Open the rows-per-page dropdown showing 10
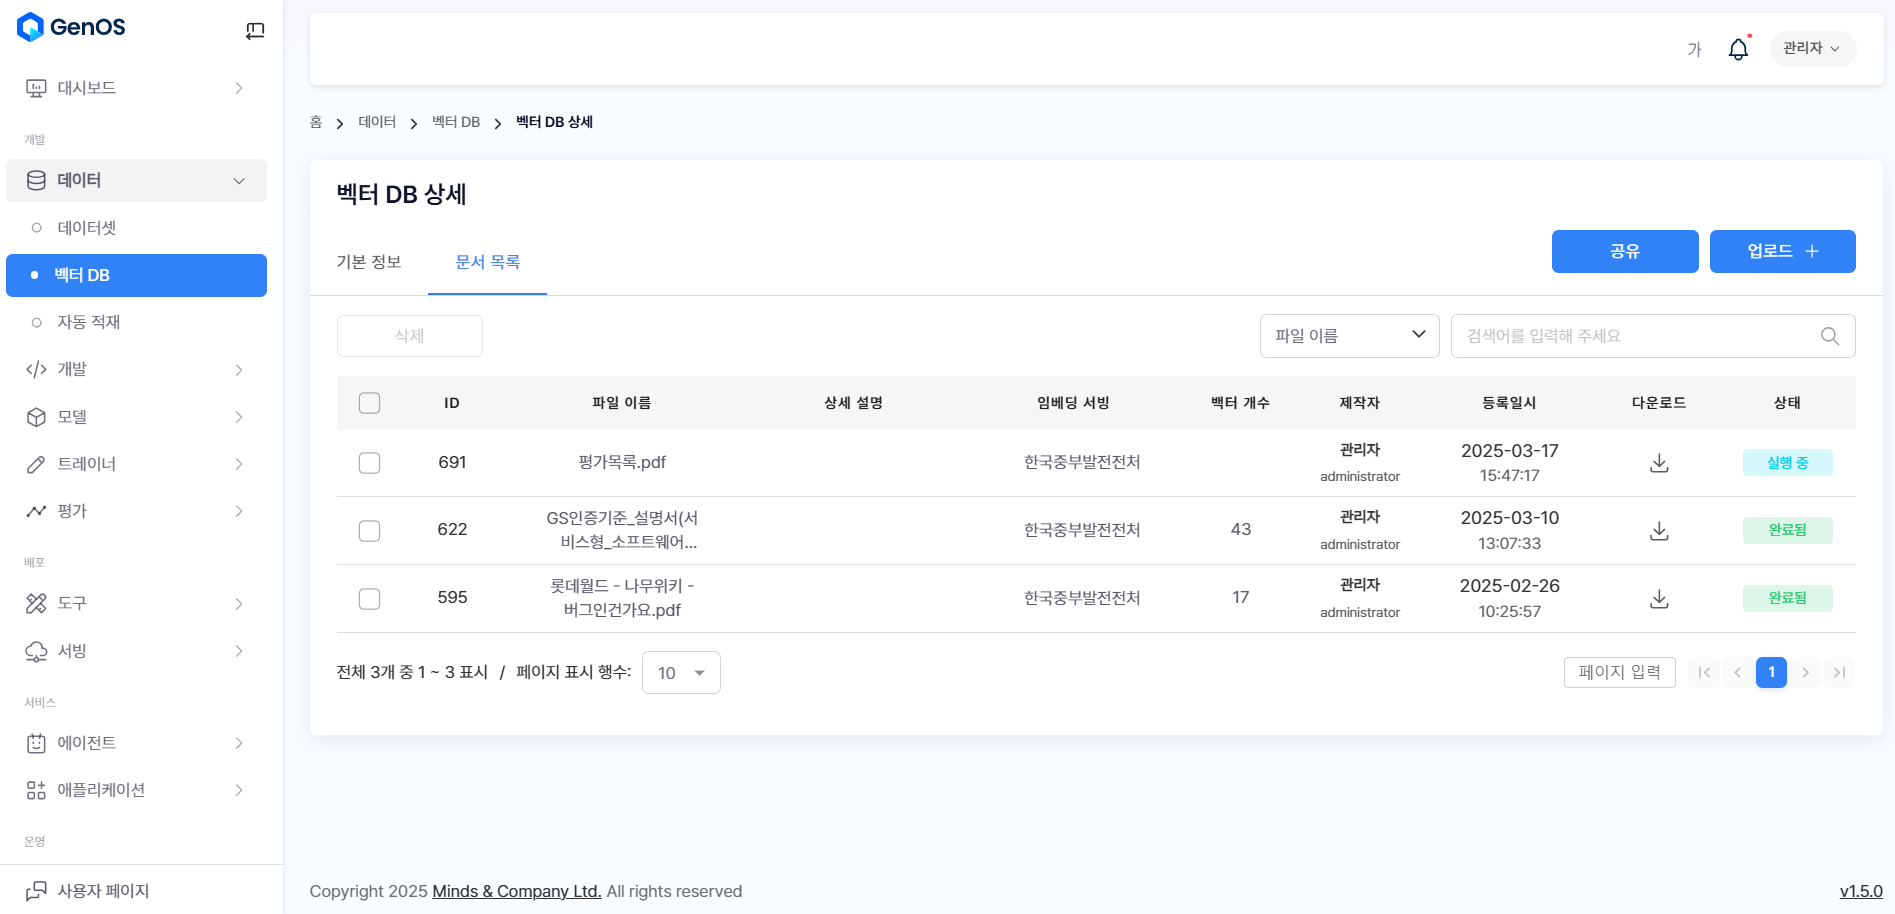The image size is (1895, 914). [681, 673]
